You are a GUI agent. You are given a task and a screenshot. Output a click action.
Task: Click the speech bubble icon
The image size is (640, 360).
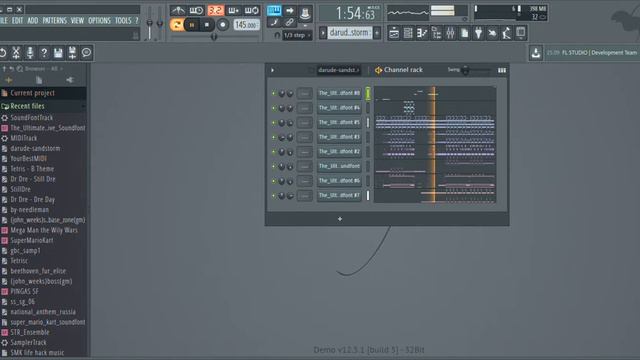[87, 53]
